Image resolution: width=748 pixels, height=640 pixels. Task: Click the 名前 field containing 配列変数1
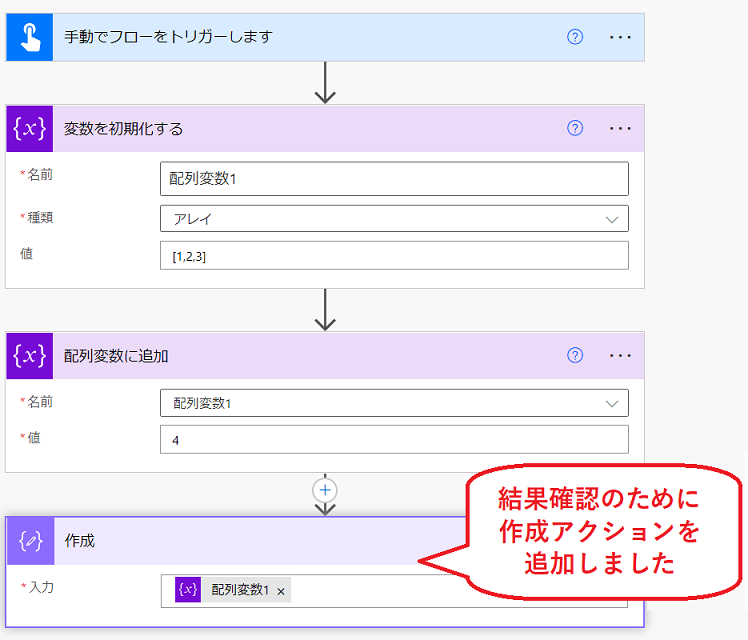(x=394, y=179)
